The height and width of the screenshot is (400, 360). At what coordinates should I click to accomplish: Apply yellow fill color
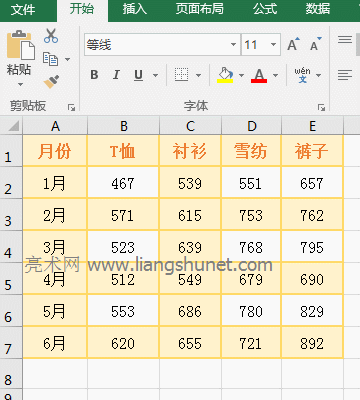point(225,75)
